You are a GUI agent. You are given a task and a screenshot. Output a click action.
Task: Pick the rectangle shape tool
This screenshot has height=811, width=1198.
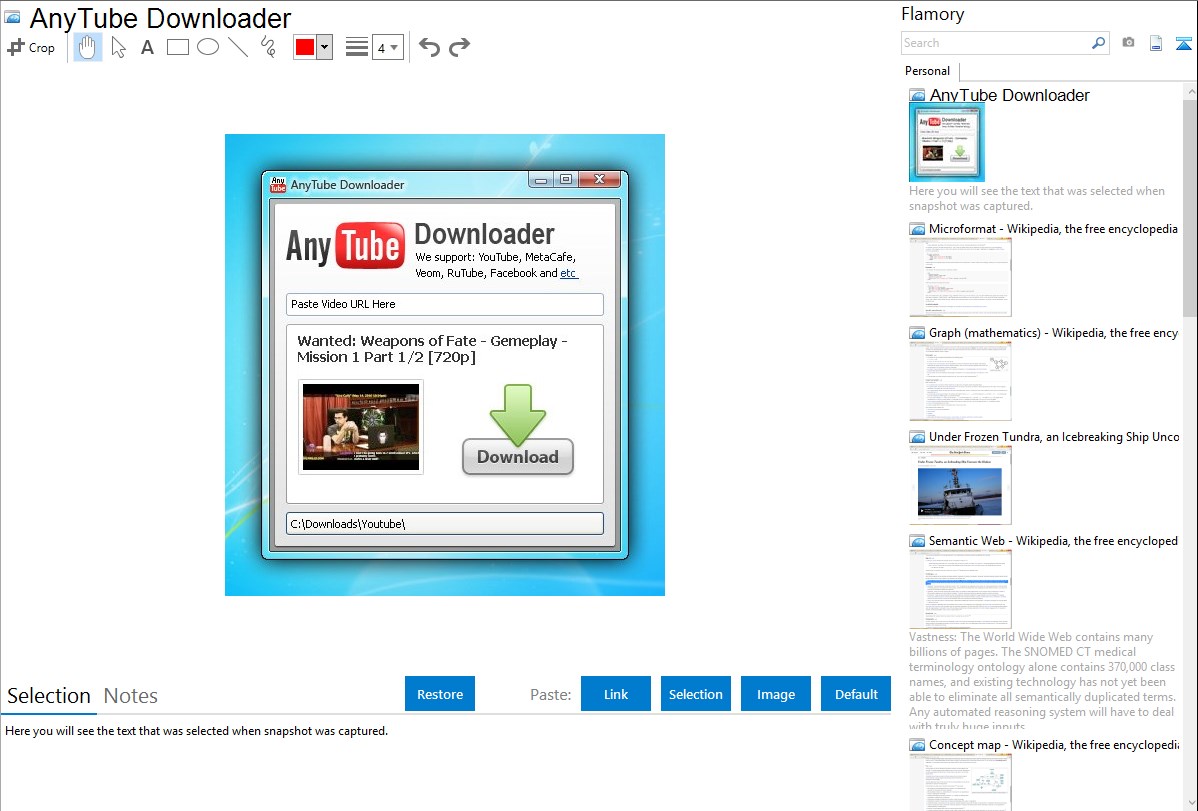pos(177,47)
